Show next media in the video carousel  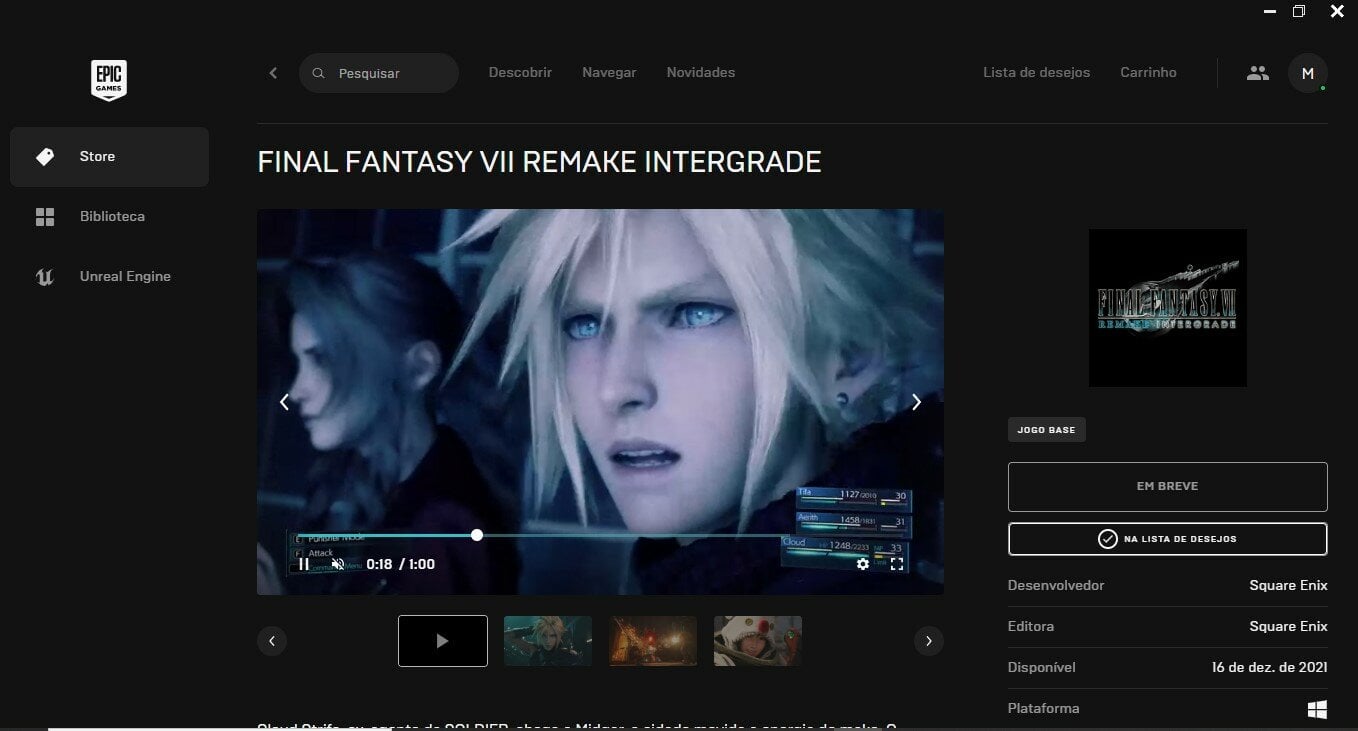coord(916,402)
